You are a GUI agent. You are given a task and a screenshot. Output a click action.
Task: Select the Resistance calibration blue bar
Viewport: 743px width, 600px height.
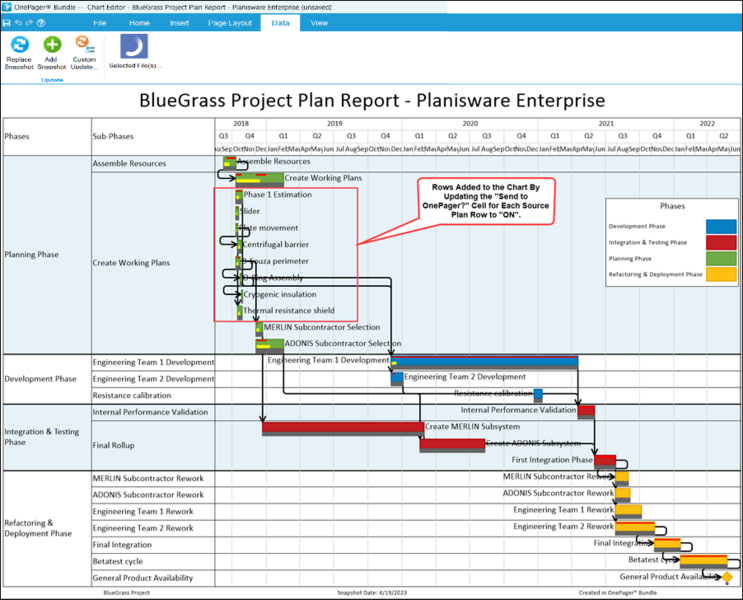(x=538, y=395)
